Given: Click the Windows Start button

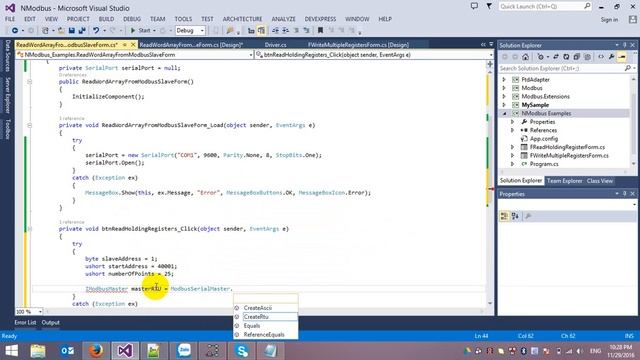Looking at the screenshot, I should pos(11,351).
